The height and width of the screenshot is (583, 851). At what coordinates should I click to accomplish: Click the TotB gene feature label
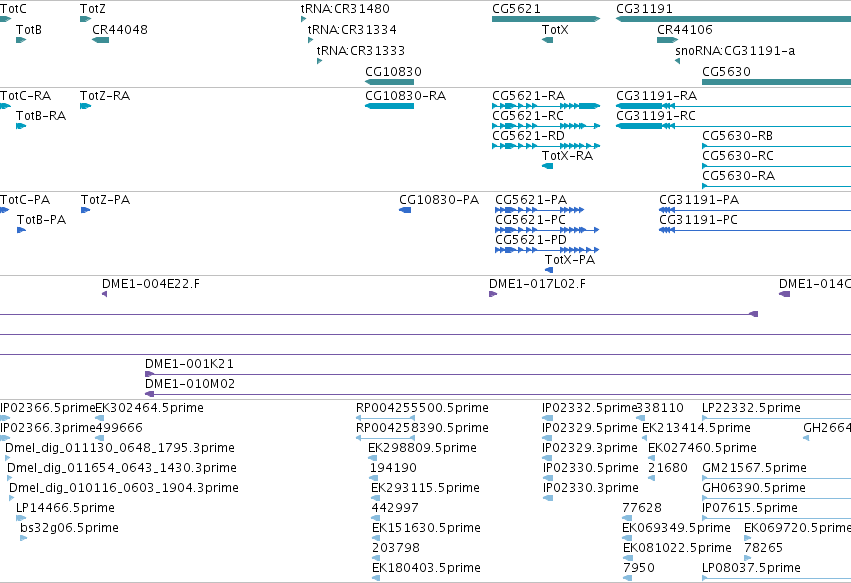[29, 29]
